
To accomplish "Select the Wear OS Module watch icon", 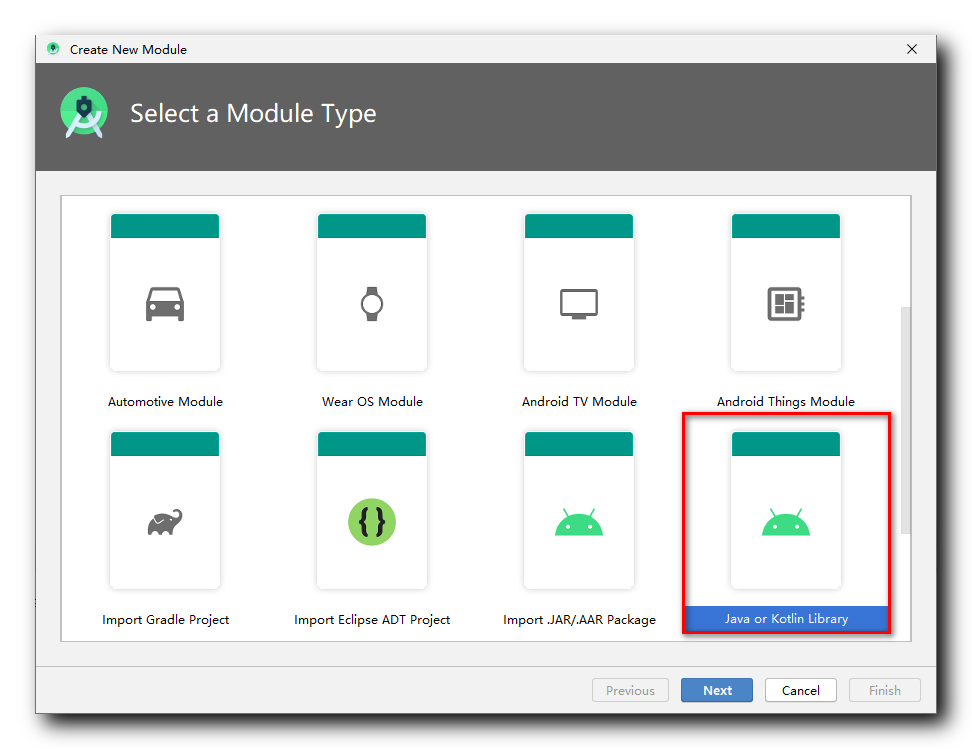I will coord(372,304).
